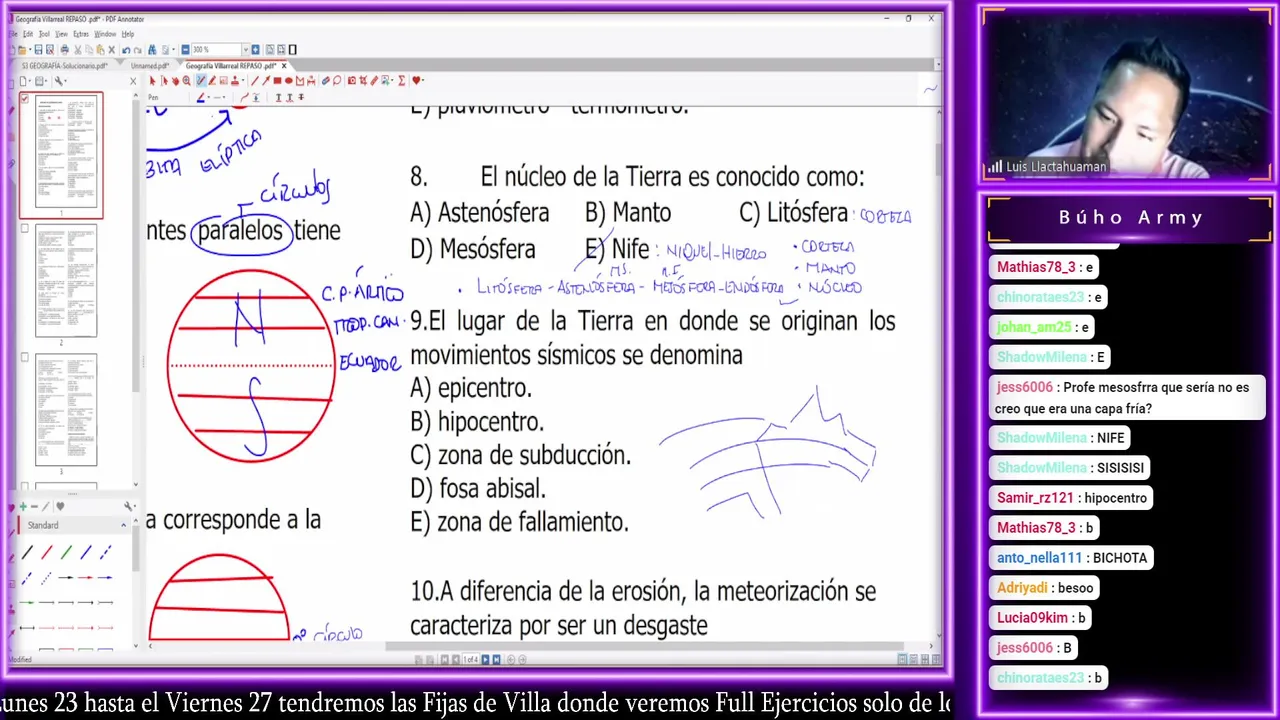
Task: Click the Find binoculars icon
Action: click(152, 49)
